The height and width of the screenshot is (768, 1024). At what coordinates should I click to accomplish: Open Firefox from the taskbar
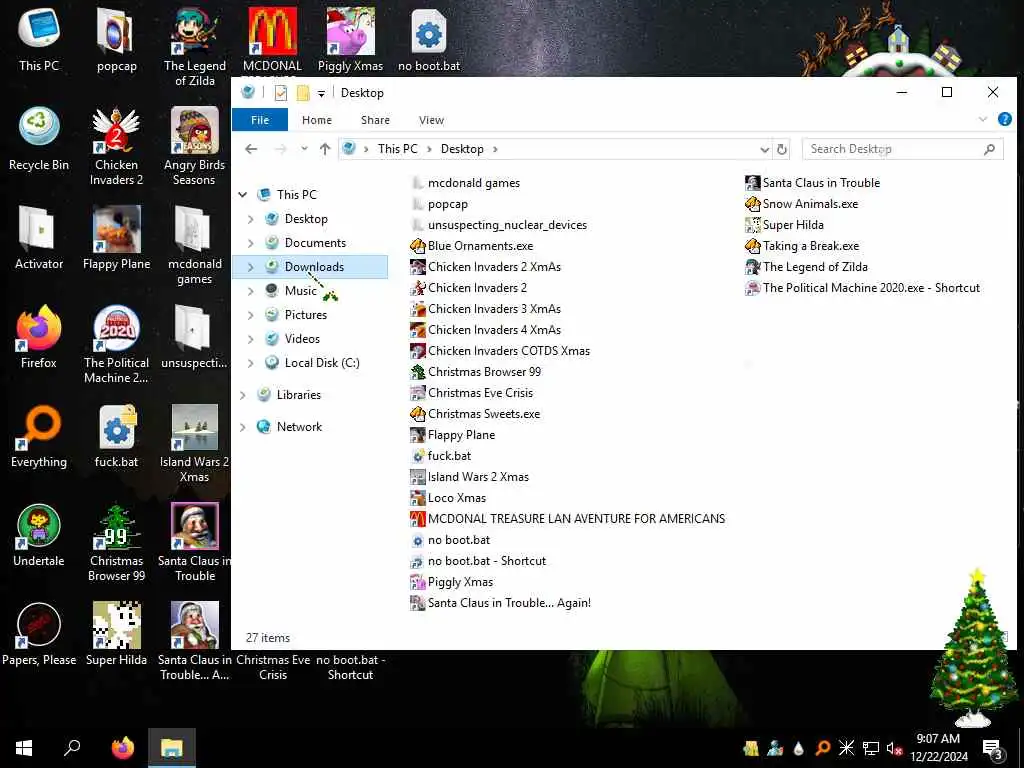(122, 748)
